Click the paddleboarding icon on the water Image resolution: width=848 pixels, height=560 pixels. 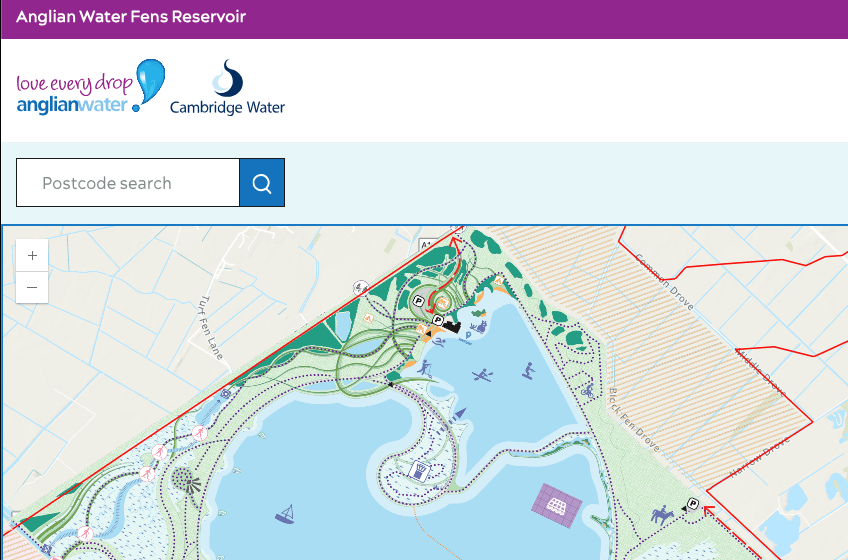pos(528,371)
